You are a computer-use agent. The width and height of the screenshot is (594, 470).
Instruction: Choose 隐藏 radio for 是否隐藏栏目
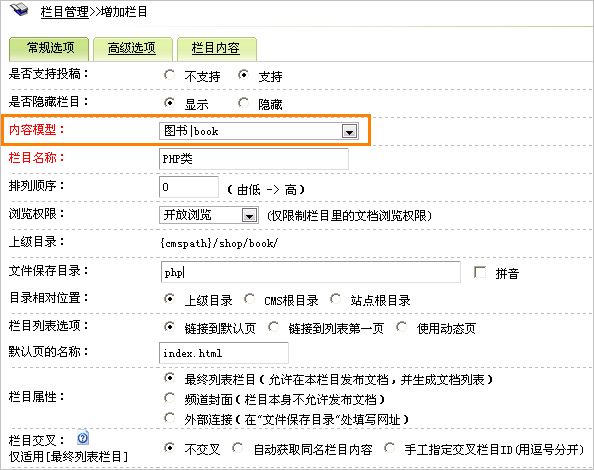pos(243,103)
